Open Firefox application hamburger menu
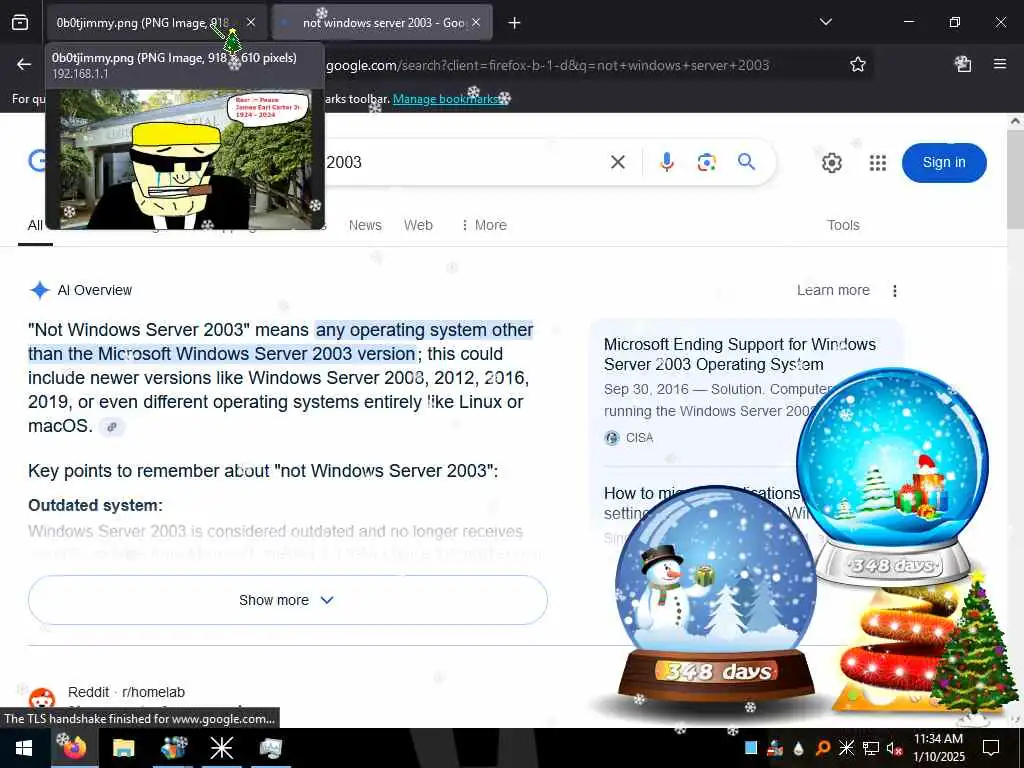Screen dimensions: 1024x768 coord(1000,64)
